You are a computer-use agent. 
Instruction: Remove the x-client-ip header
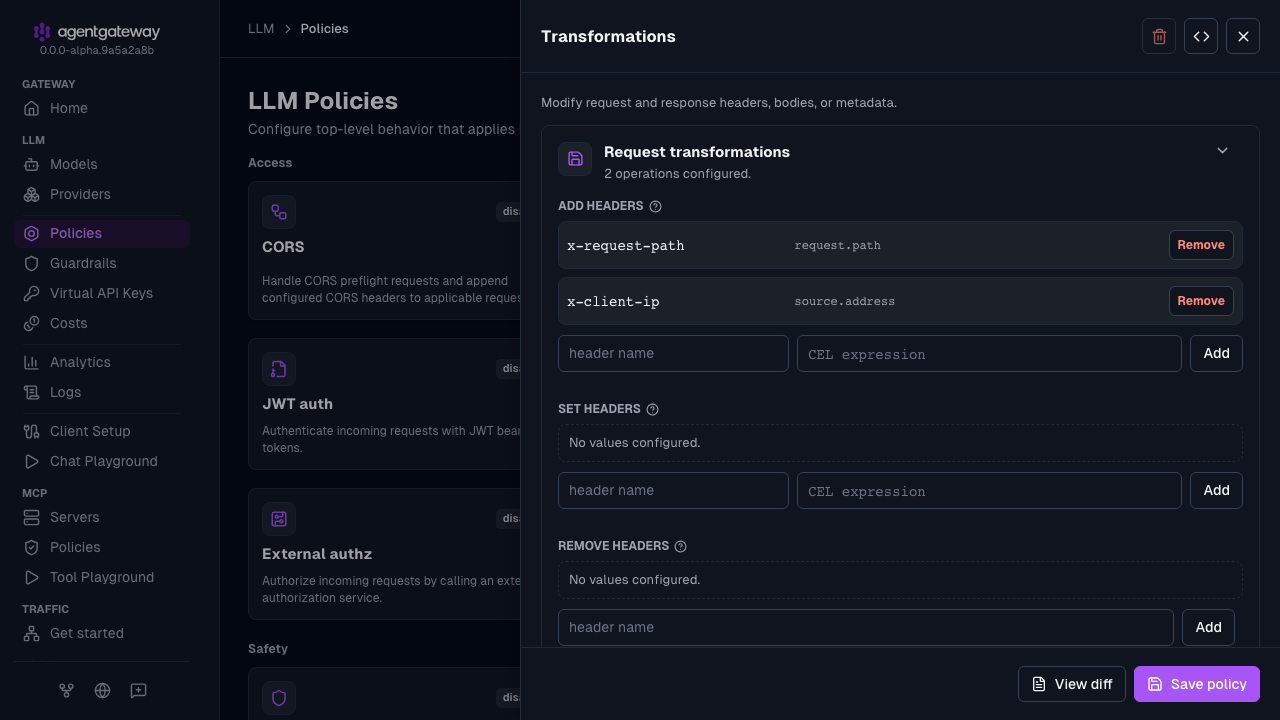coord(1201,301)
